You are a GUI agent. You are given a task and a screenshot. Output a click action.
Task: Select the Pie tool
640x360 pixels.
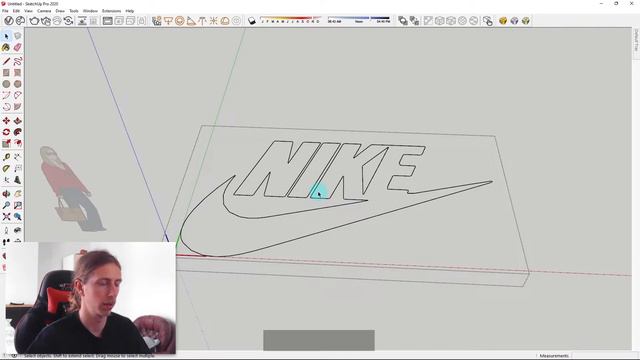point(18,107)
